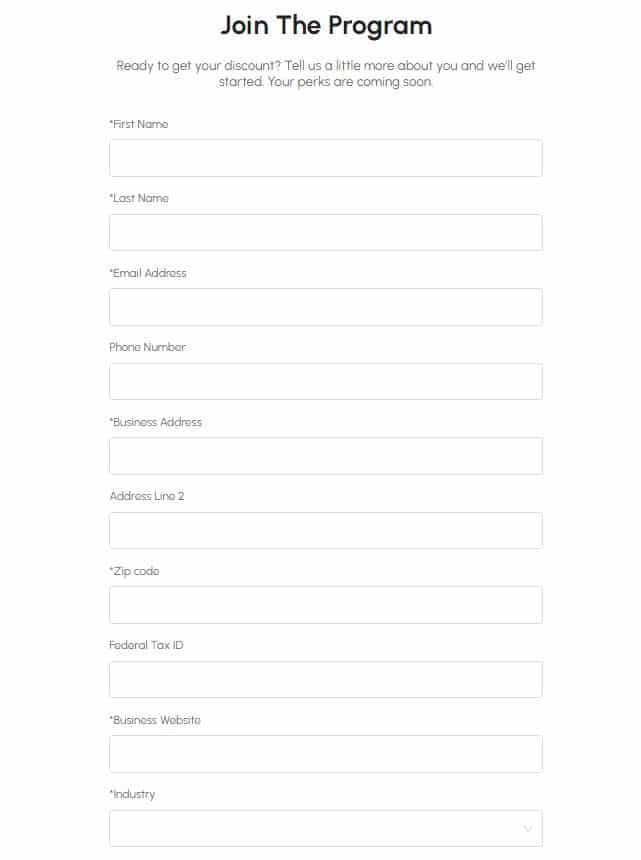Click the *Email Address label
The height and width of the screenshot is (860, 641).
[x=148, y=273]
